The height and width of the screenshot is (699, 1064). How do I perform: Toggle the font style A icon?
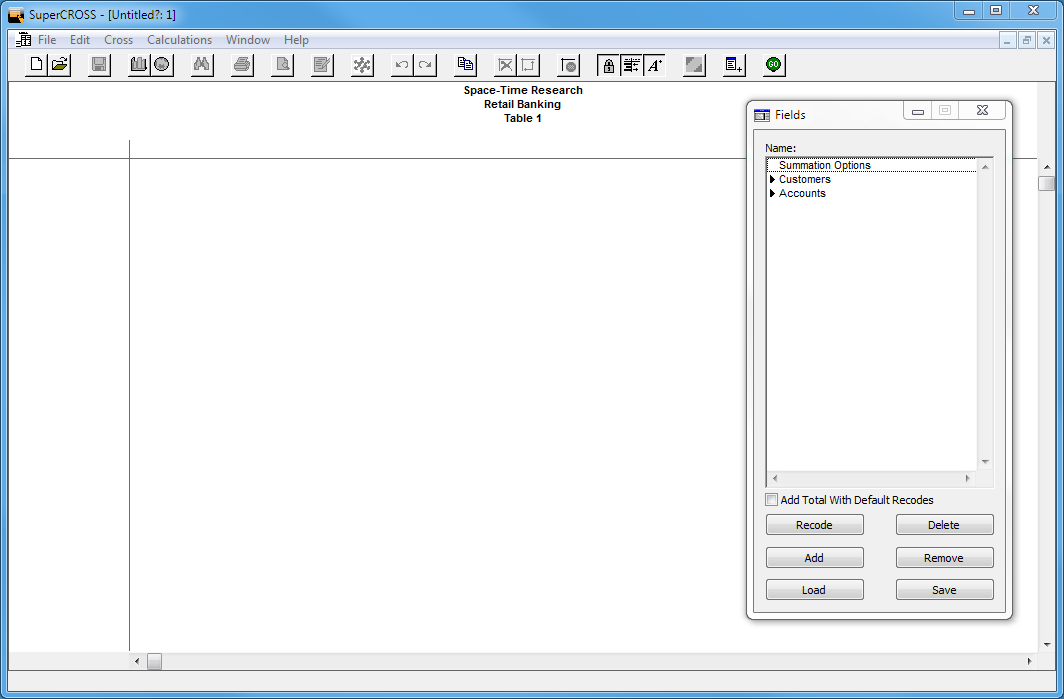(x=654, y=65)
